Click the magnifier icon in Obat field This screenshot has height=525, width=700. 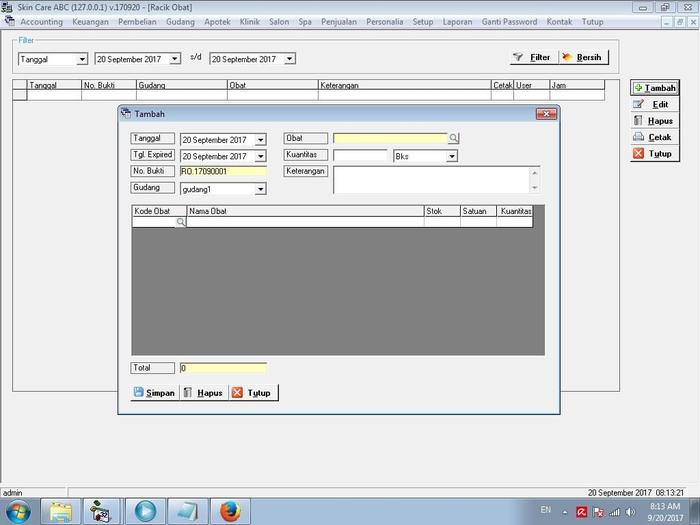coord(453,139)
